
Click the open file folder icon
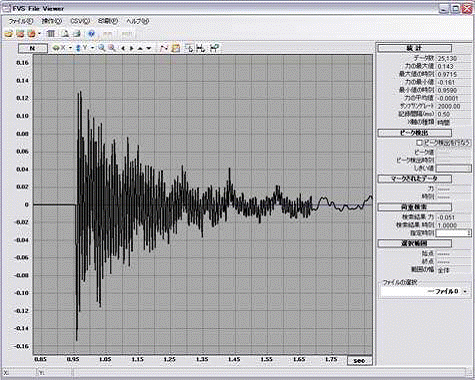(x=9, y=34)
